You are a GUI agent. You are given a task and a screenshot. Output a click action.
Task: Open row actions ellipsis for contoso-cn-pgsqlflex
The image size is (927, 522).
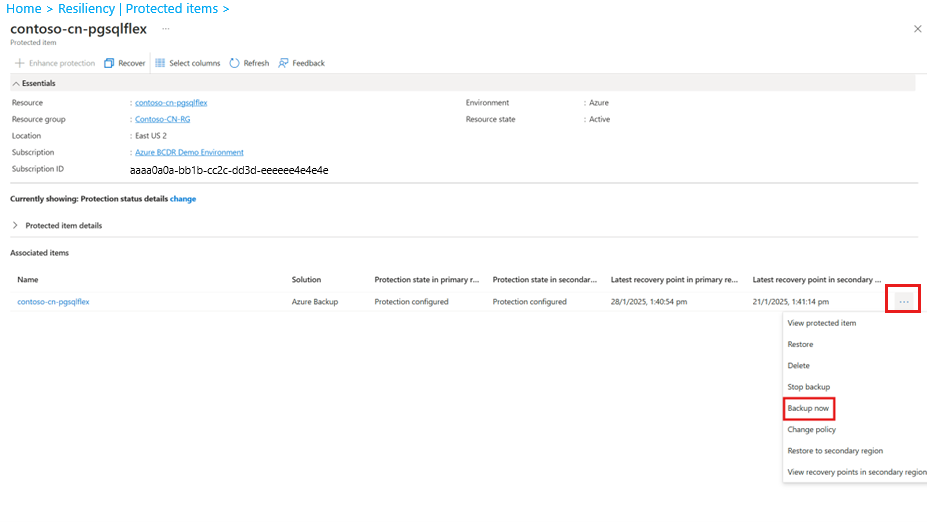[903, 301]
